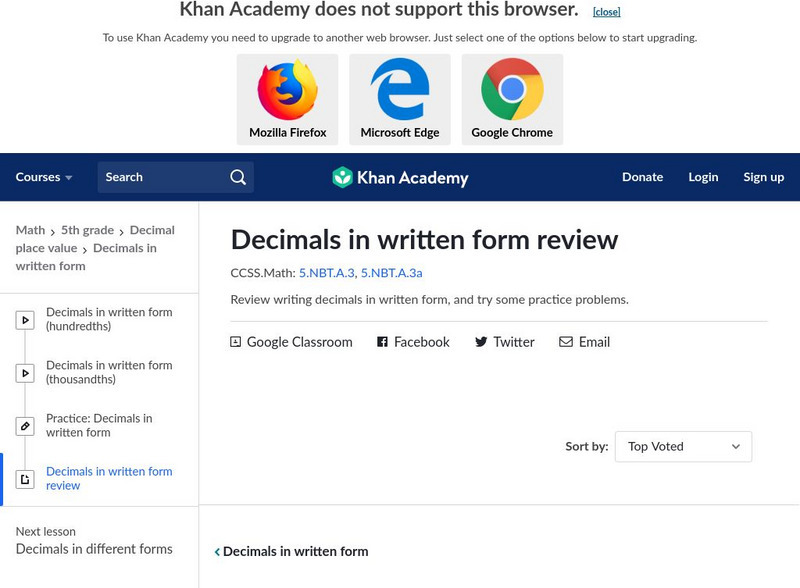Image resolution: width=800 pixels, height=588 pixels.
Task: Click the practice pencil icon in sidebar
Action: (x=25, y=426)
